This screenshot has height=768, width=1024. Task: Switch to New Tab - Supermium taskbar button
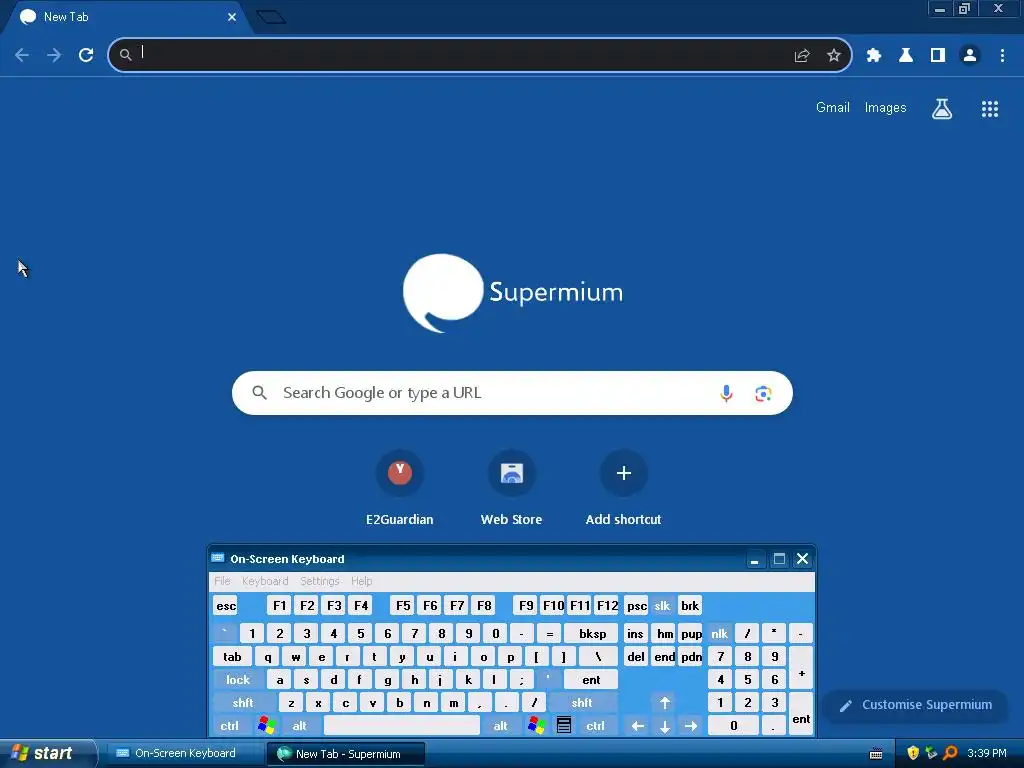pos(346,754)
